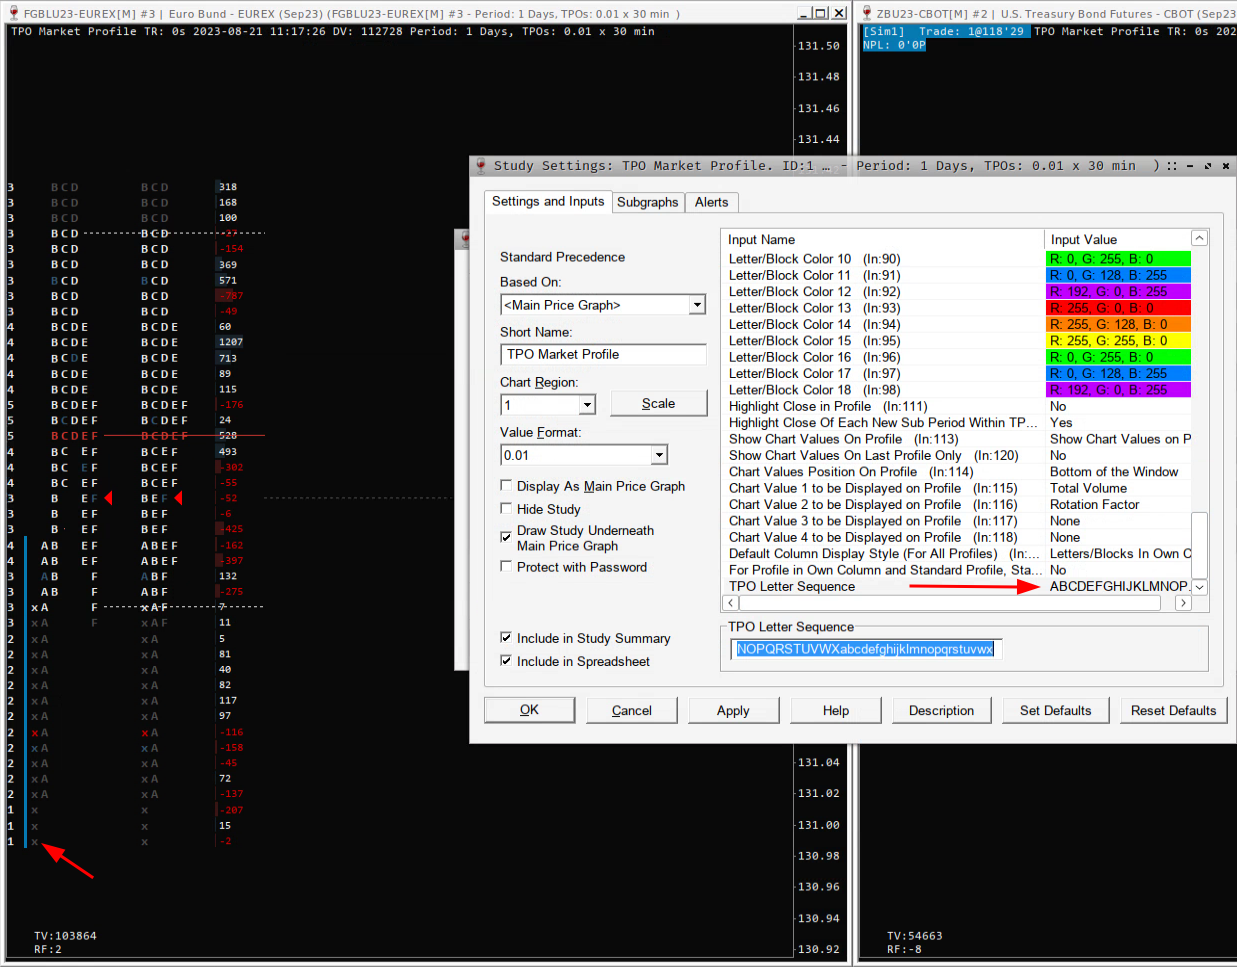The width and height of the screenshot is (1237, 967).
Task: Uncheck Include in Spreadsheet
Action: 506,661
